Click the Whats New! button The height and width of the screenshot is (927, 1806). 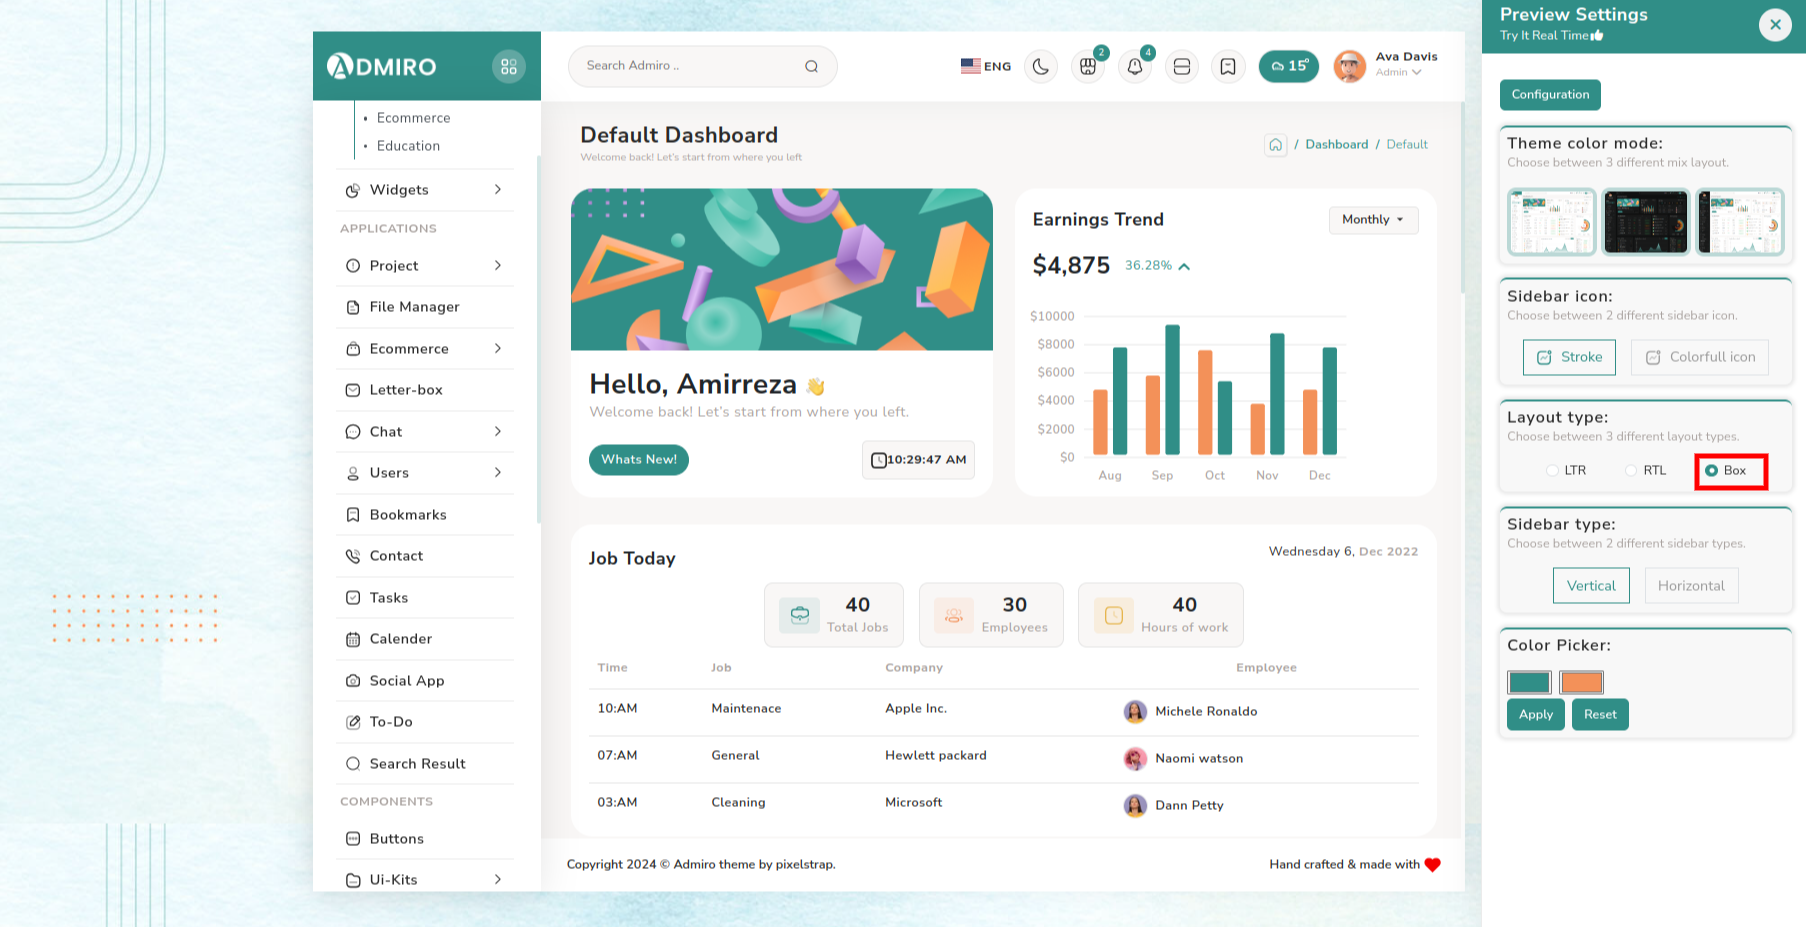tap(639, 460)
